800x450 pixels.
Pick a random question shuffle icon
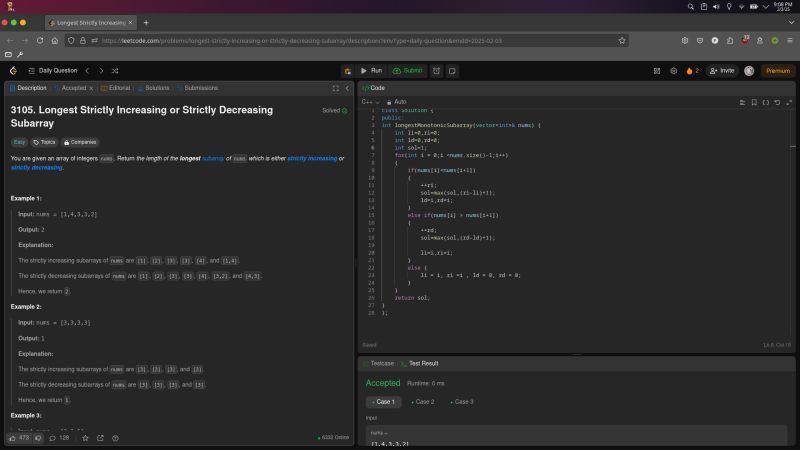(x=115, y=71)
